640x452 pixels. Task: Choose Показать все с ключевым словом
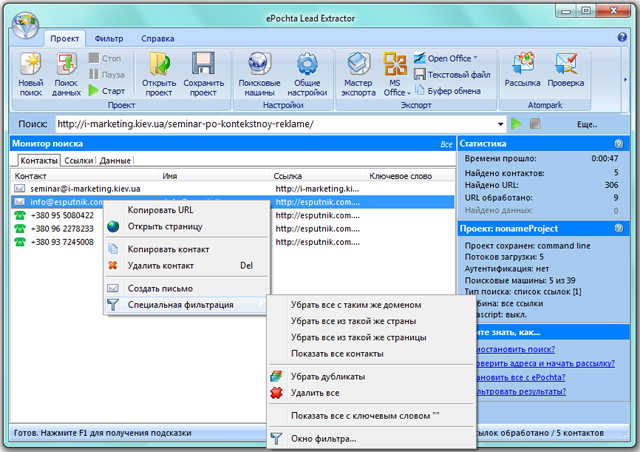(371, 416)
